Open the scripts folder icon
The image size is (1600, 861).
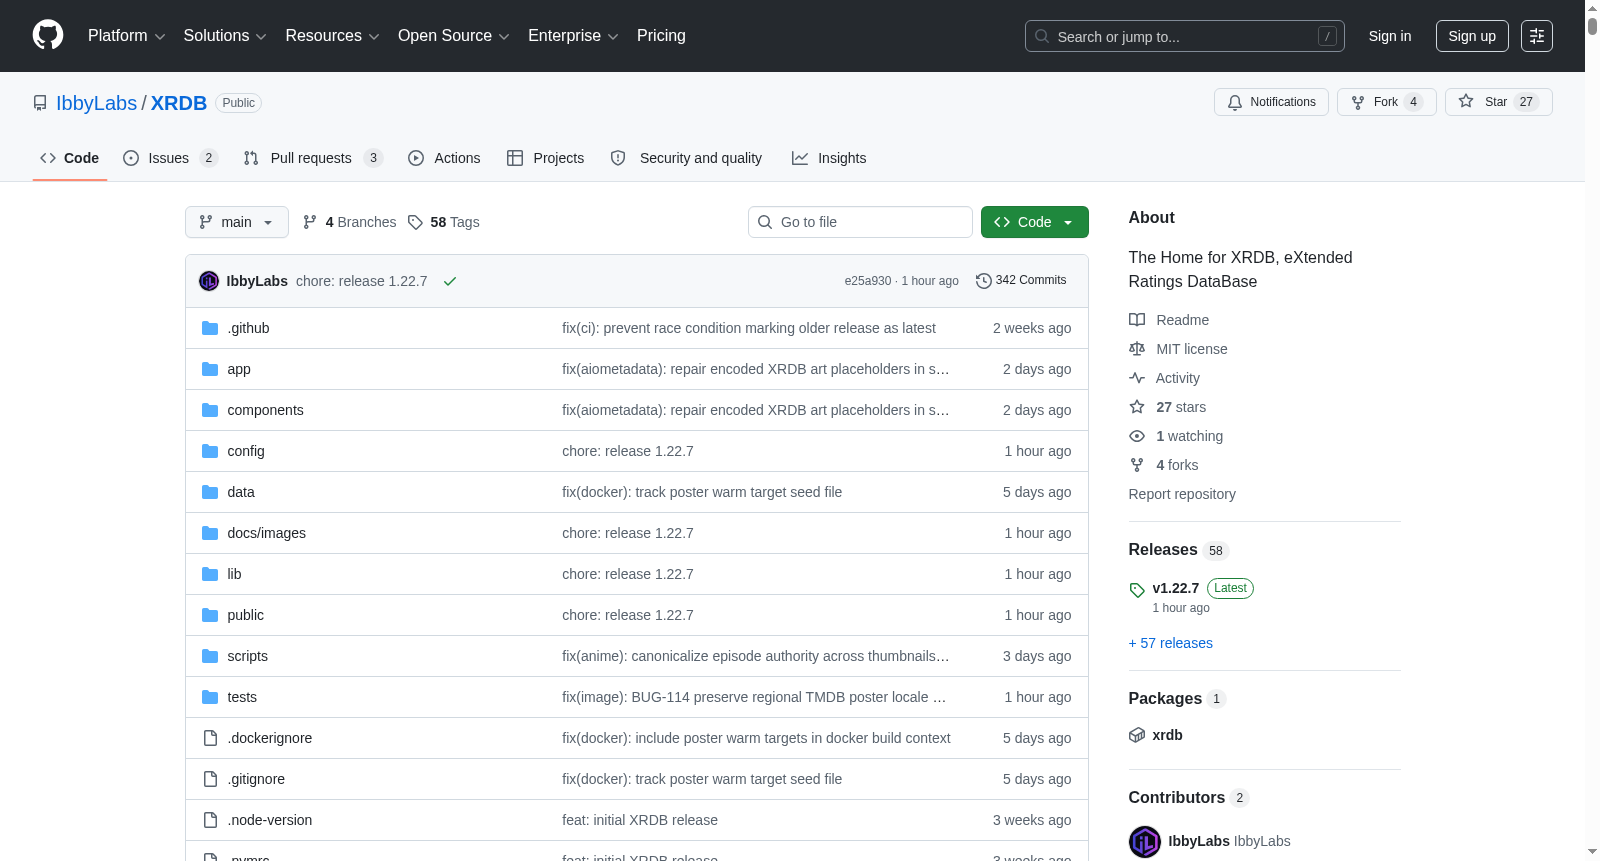210,656
